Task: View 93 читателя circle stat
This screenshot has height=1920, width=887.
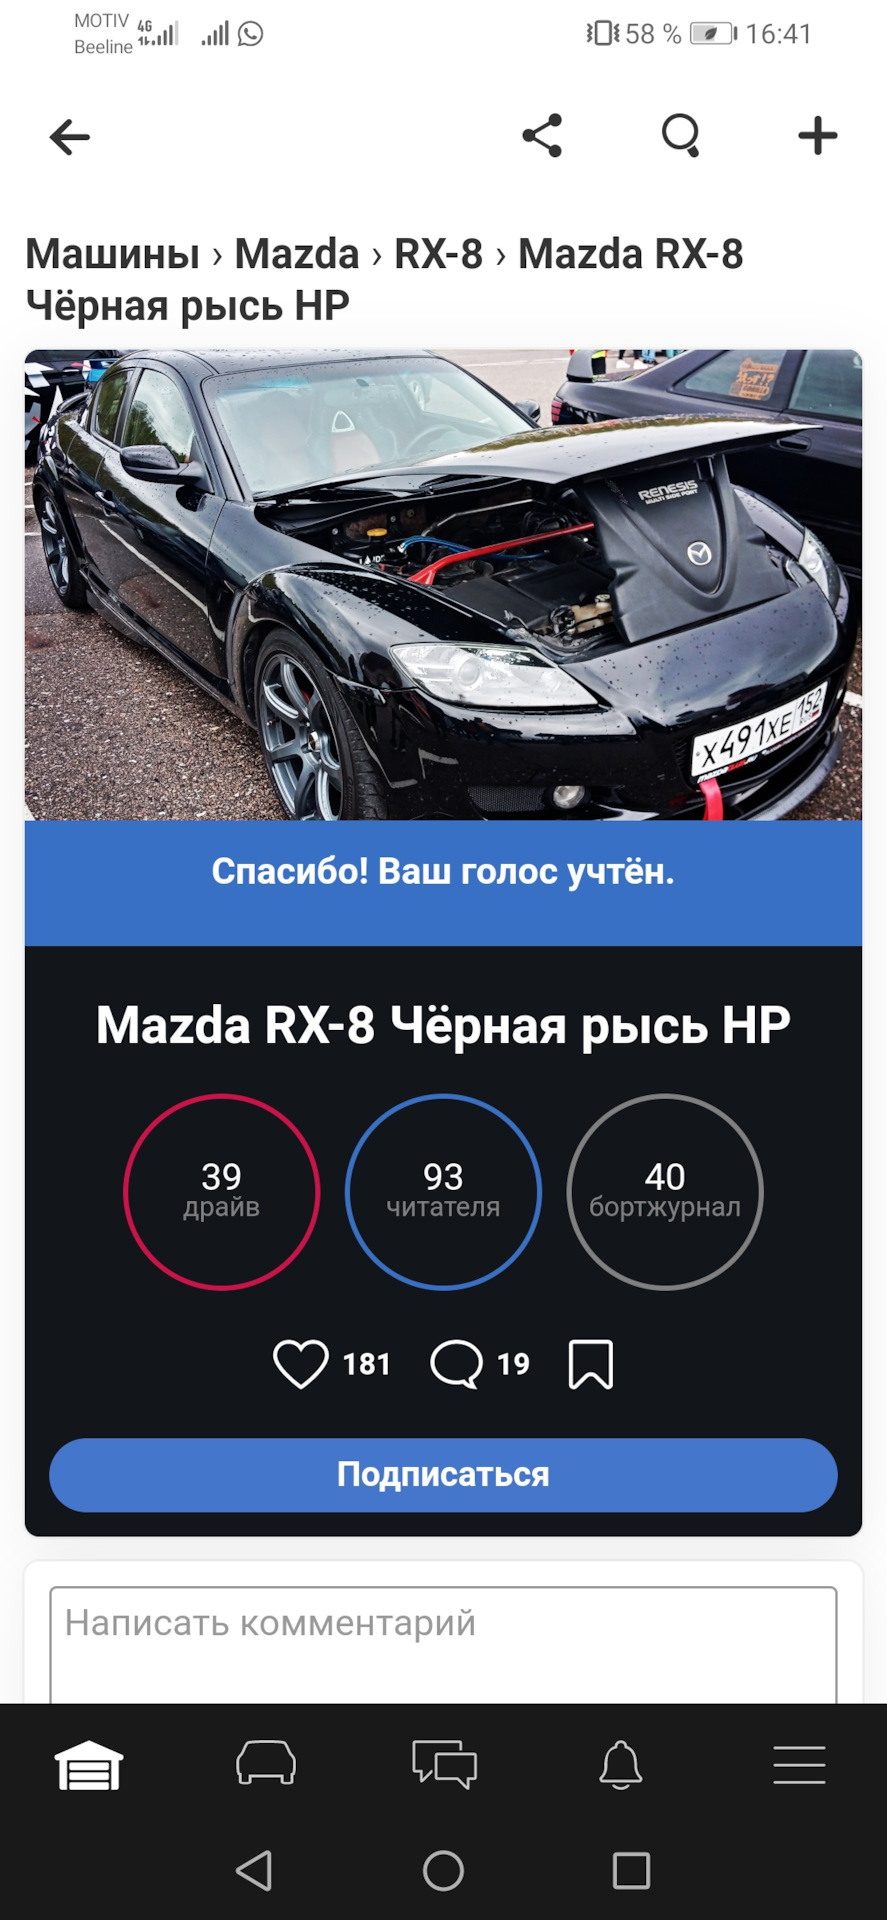Action: click(443, 1192)
